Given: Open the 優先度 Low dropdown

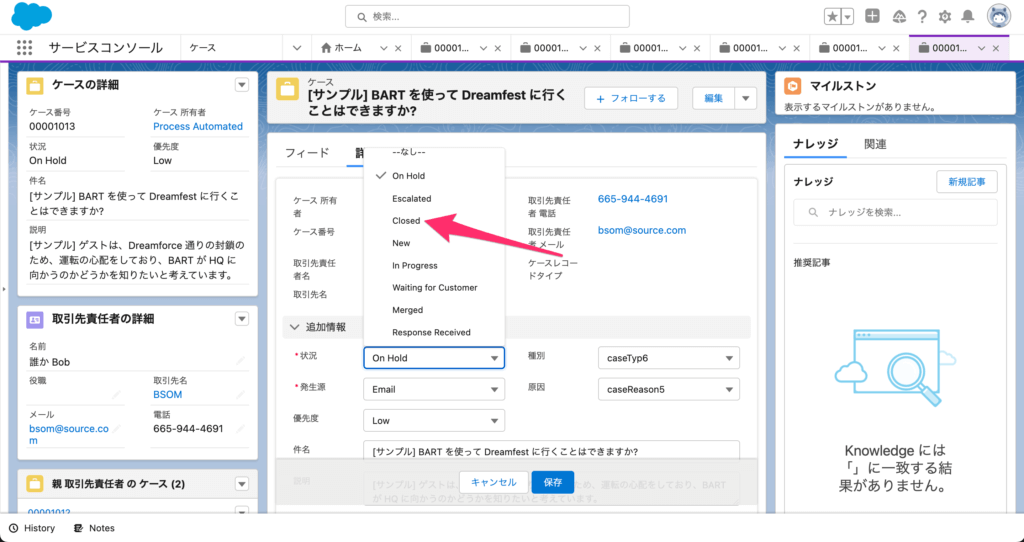Looking at the screenshot, I should point(434,421).
